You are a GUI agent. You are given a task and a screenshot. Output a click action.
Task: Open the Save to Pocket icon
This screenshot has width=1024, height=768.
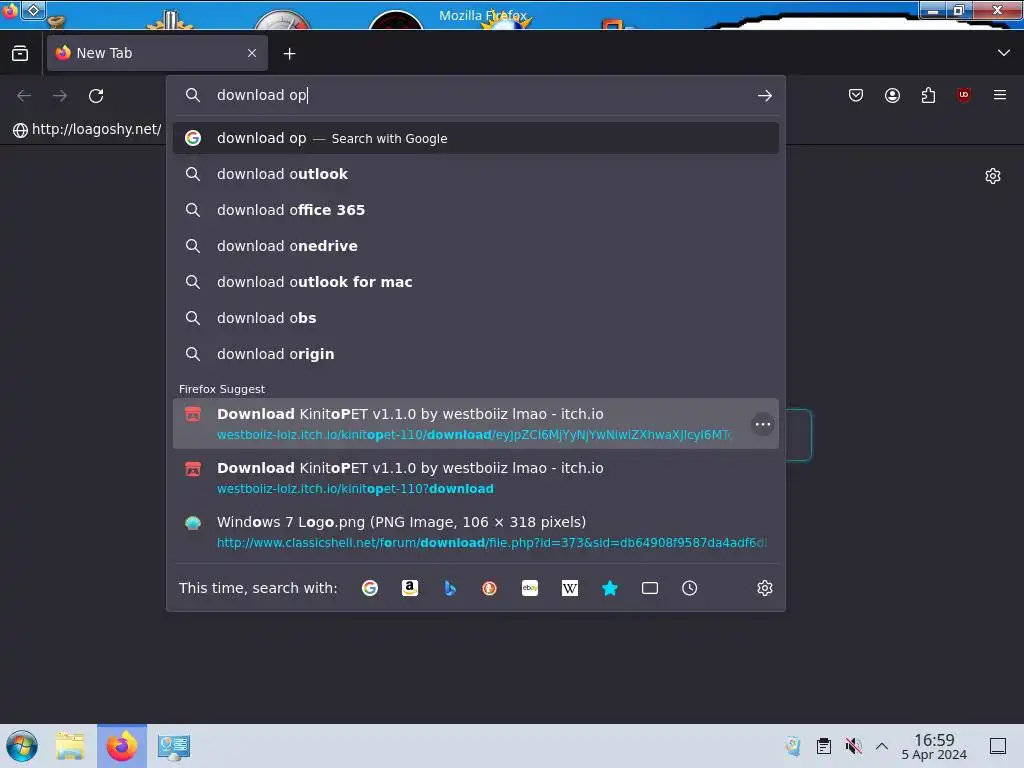[856, 95]
